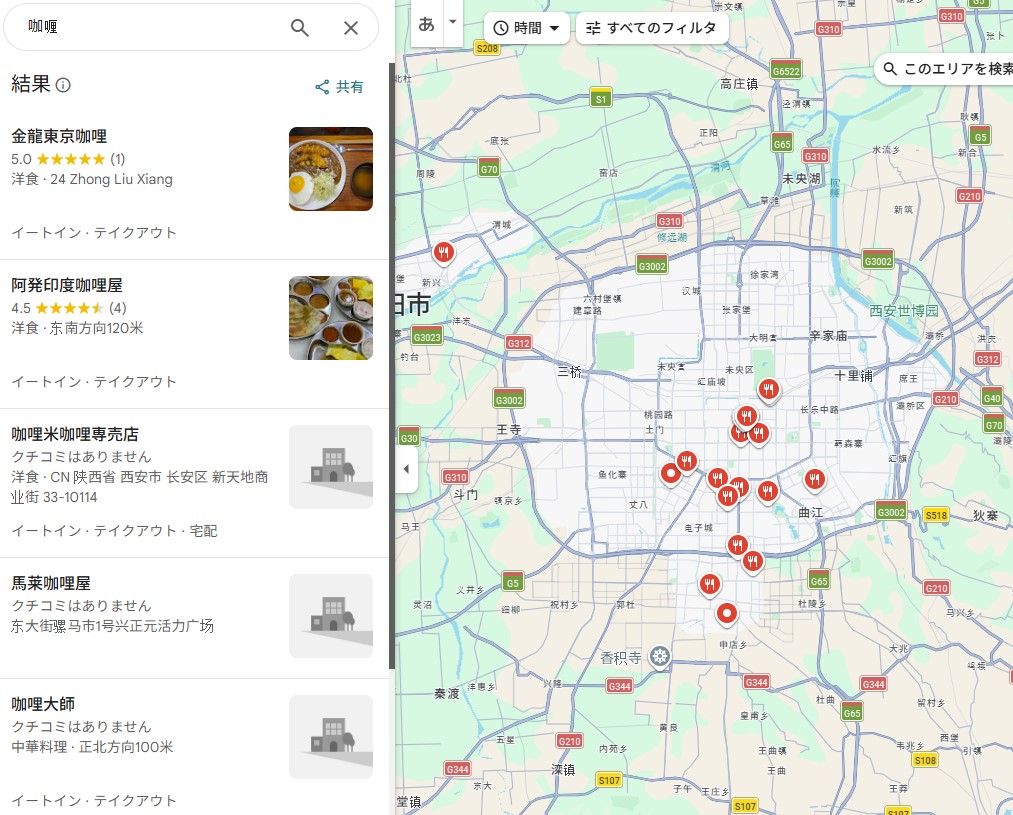Collapse the side panel with arrow
This screenshot has height=815, width=1013.
pos(406,469)
